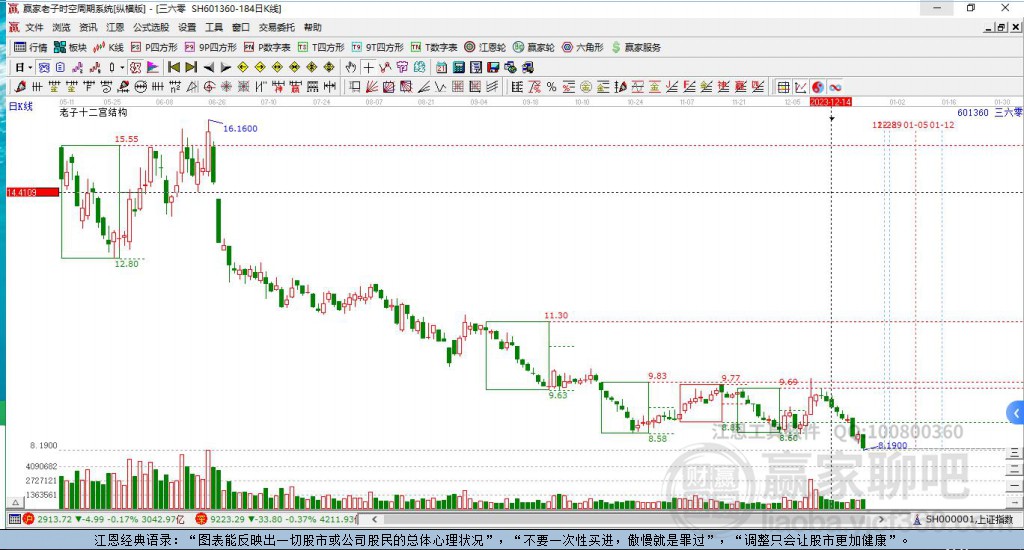Viewport: 1024px width, 550px height.
Task: Open the 窗口 menu
Action: 241,27
